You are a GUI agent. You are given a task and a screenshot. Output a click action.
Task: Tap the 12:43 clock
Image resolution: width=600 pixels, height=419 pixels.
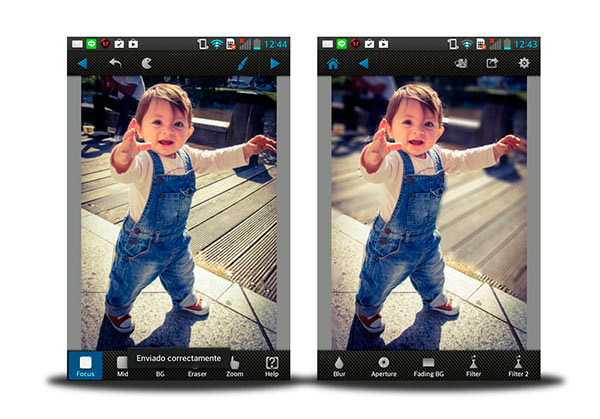pyautogui.click(x=525, y=44)
